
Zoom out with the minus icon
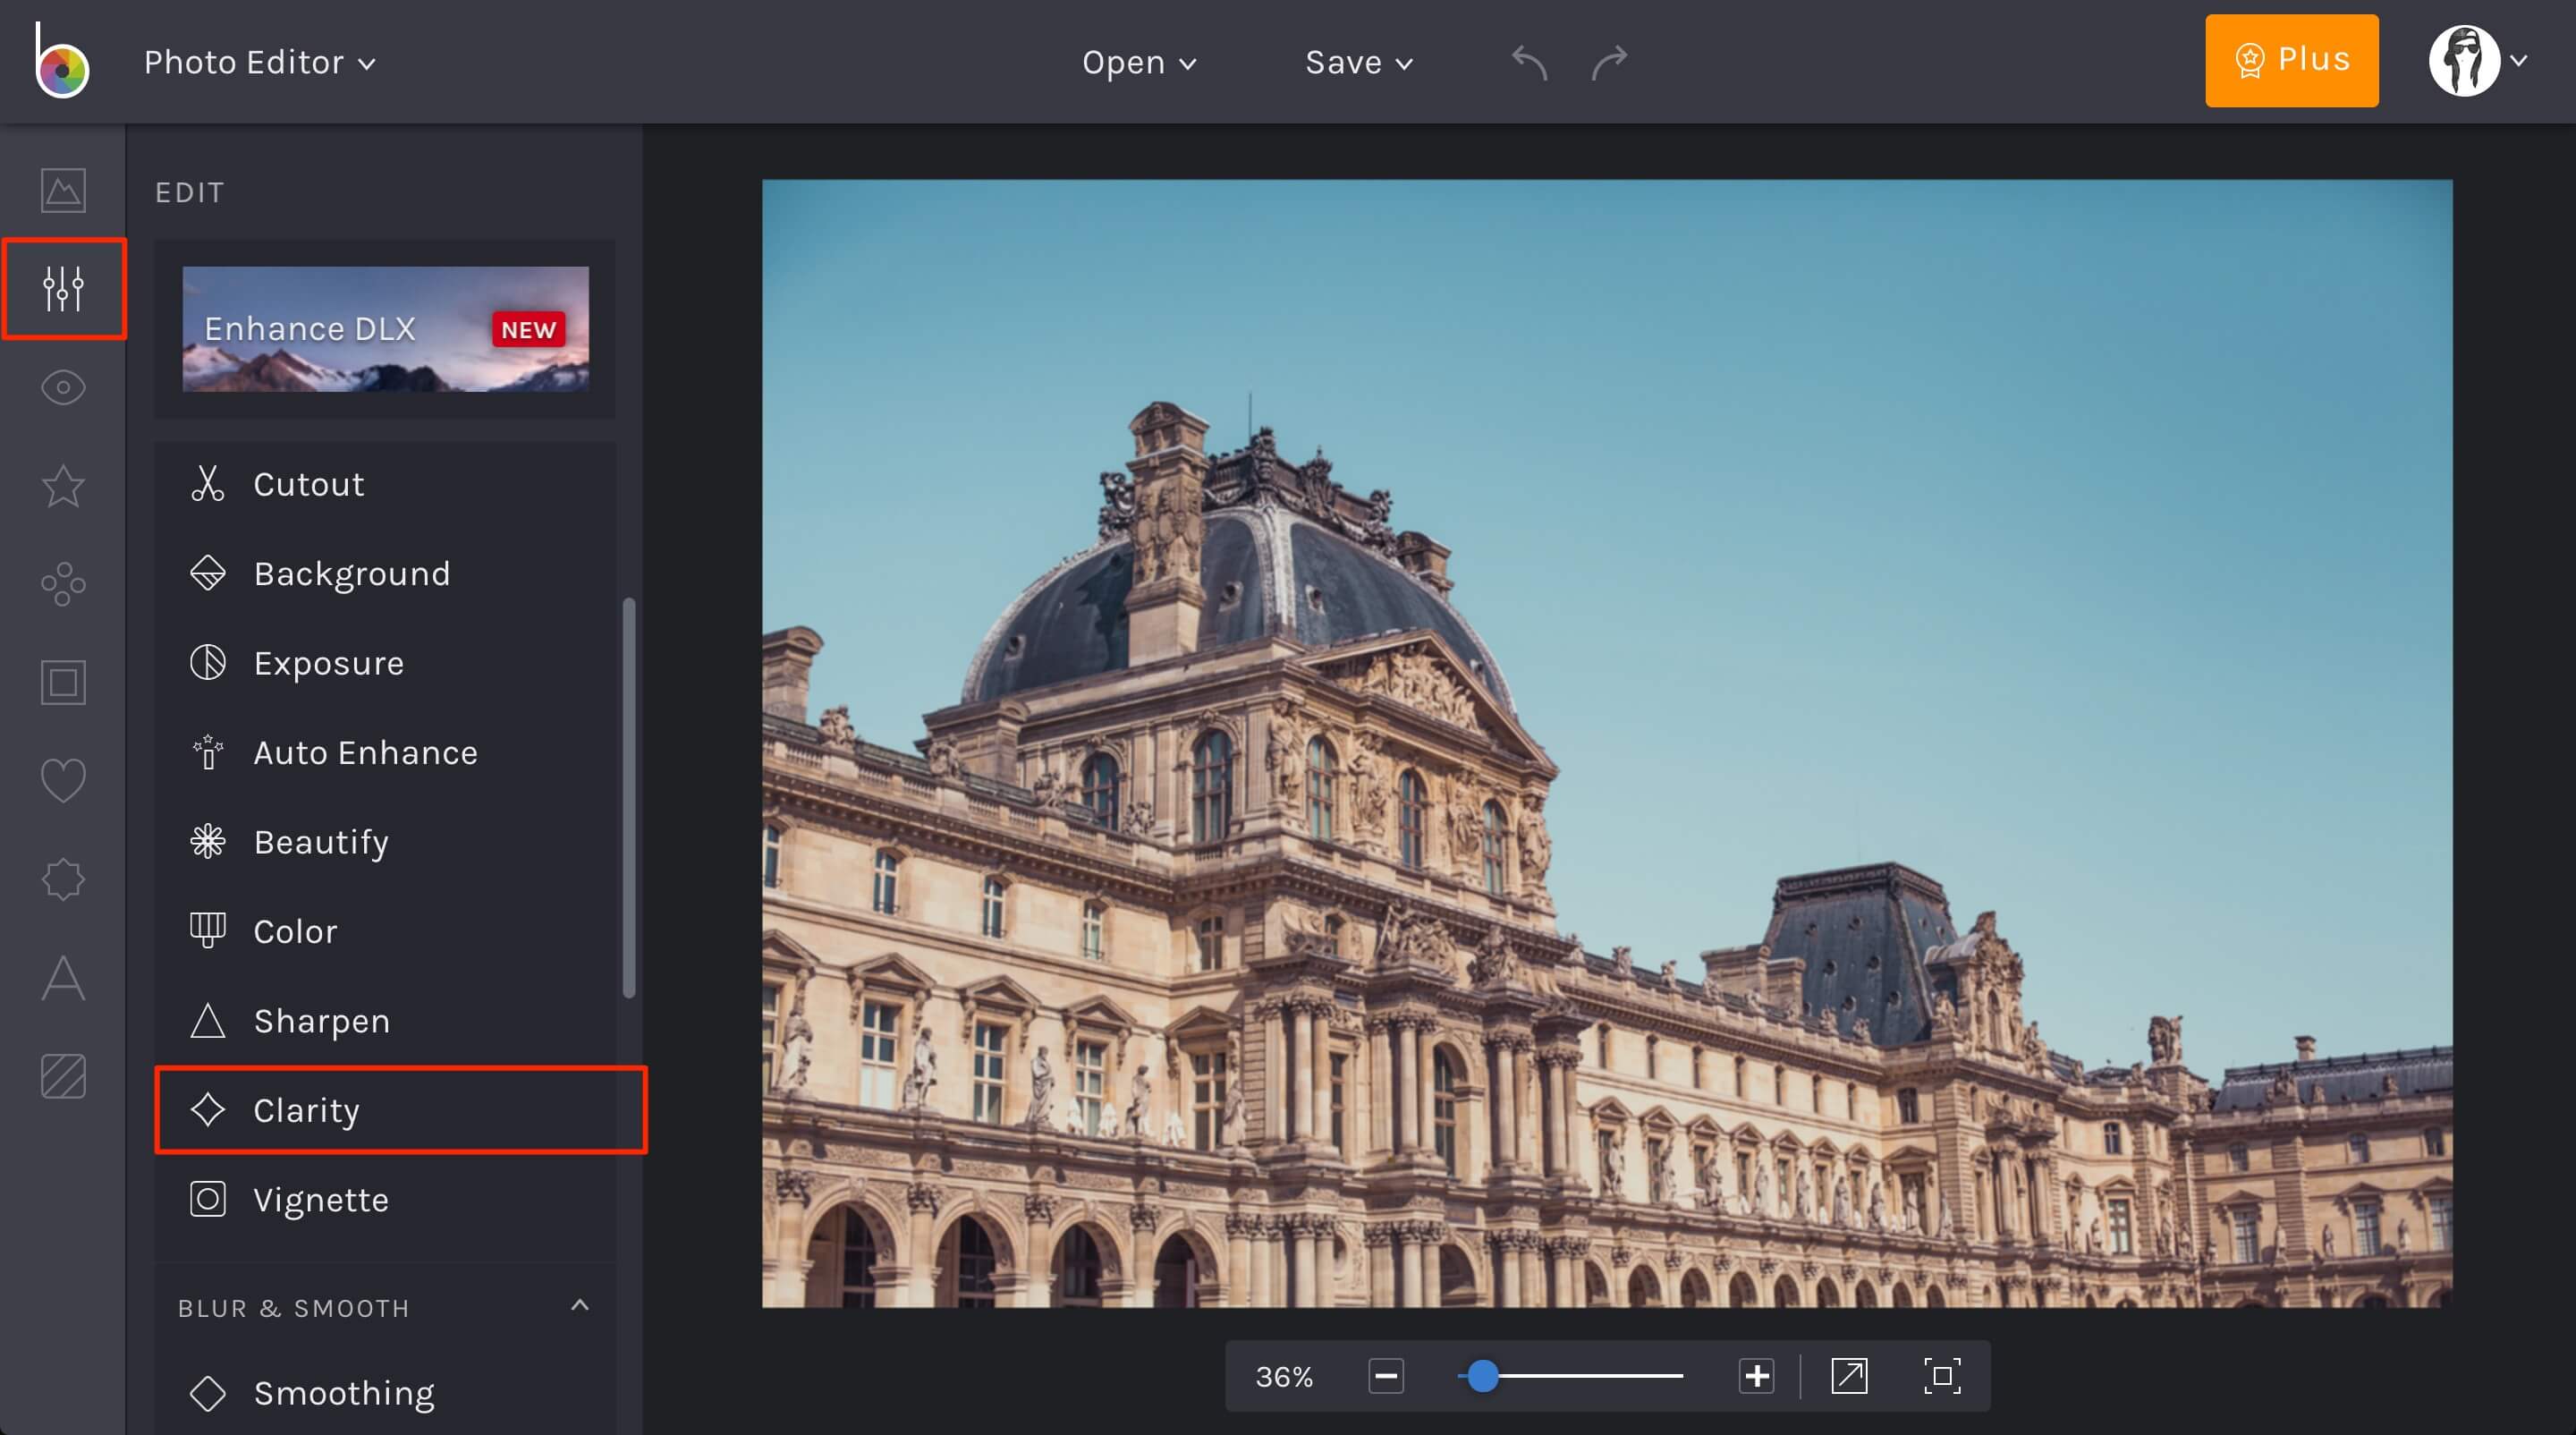(x=1387, y=1377)
